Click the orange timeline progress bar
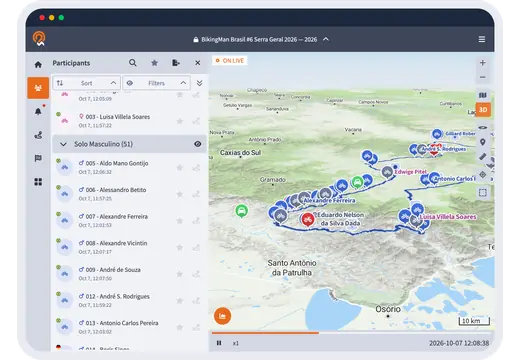The height and width of the screenshot is (360, 520). [x=265, y=333]
